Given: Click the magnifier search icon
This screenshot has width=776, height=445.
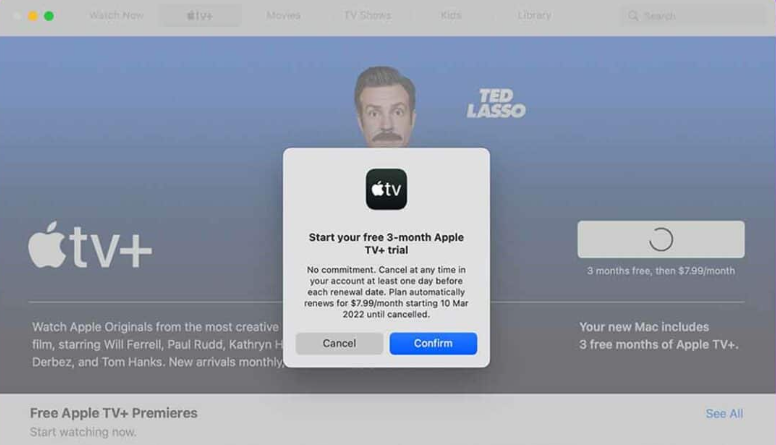Looking at the screenshot, I should [633, 16].
